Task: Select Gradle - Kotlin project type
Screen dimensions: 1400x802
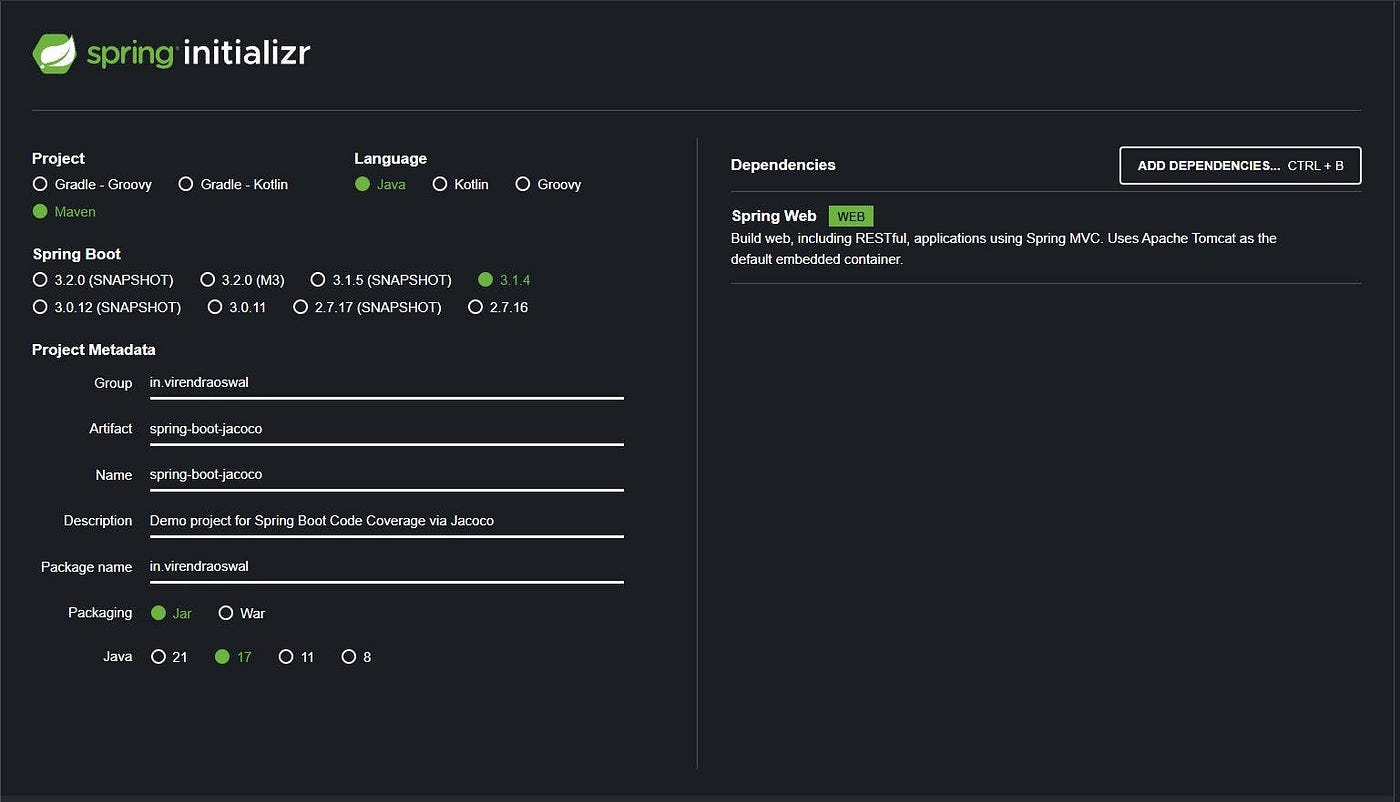Action: 233,184
